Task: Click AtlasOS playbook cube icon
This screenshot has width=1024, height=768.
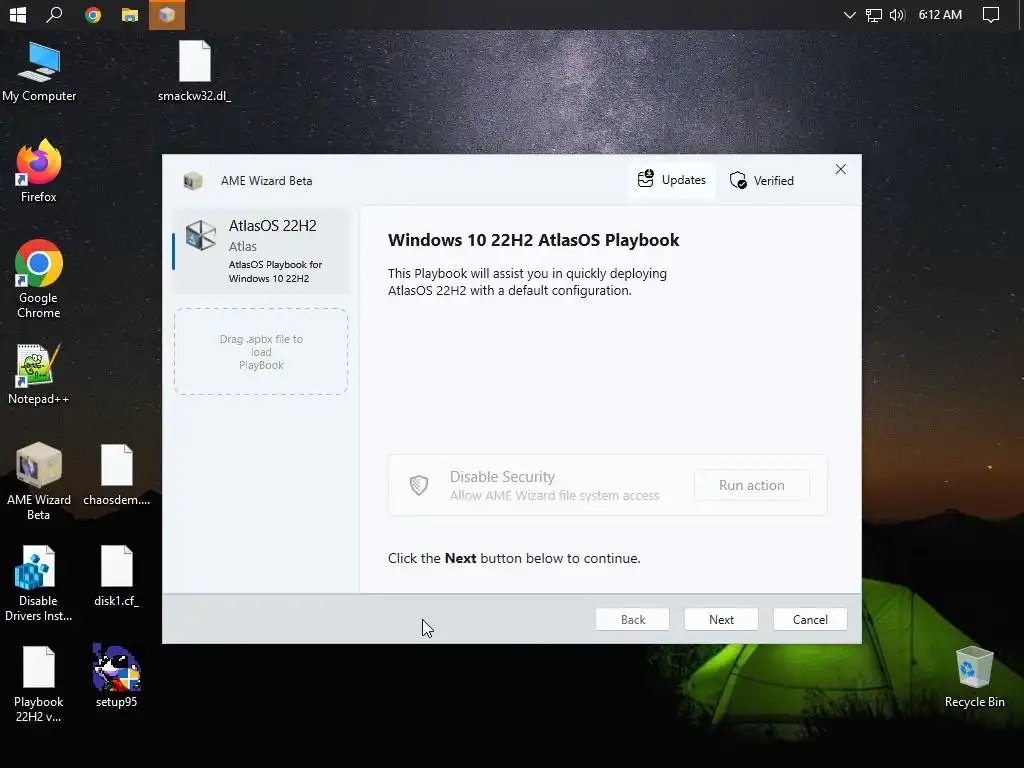Action: click(x=200, y=235)
